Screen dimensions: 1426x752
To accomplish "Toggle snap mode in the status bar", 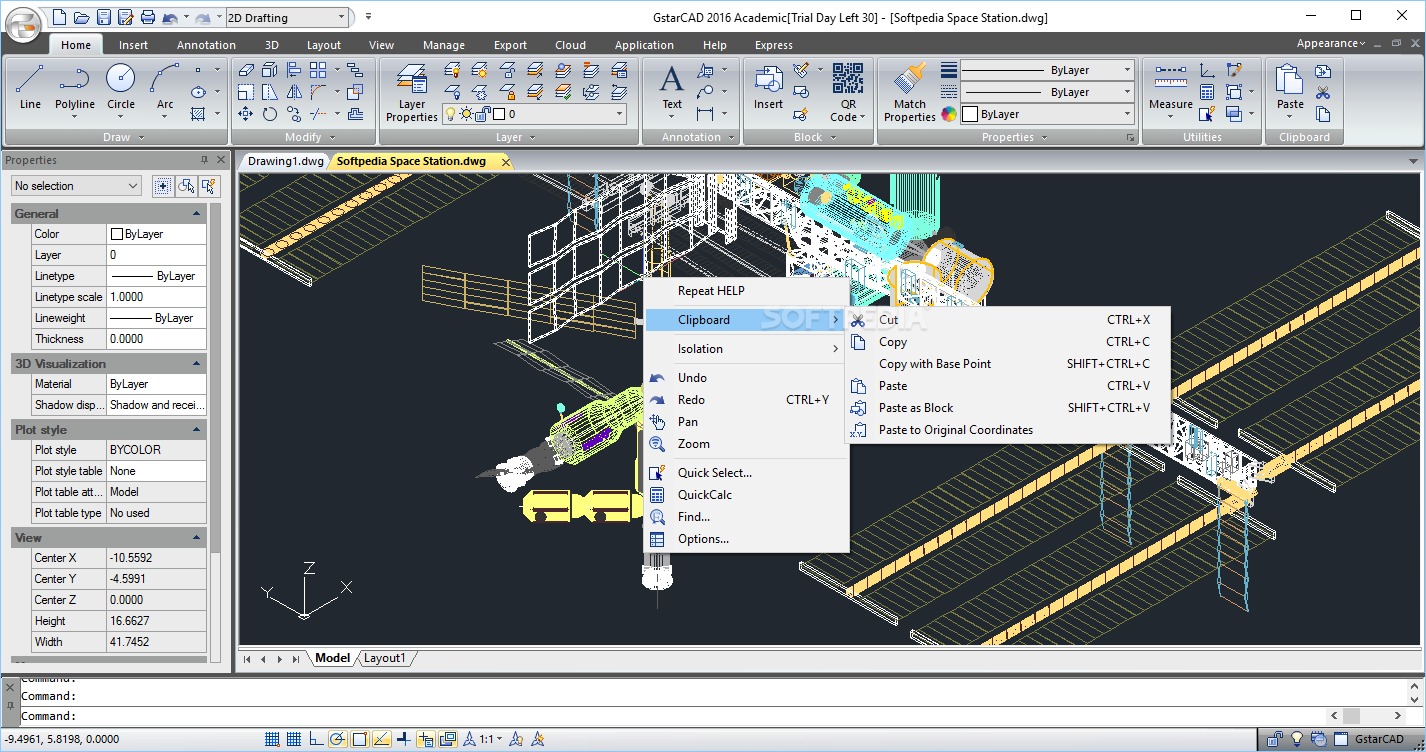I will pyautogui.click(x=271, y=740).
